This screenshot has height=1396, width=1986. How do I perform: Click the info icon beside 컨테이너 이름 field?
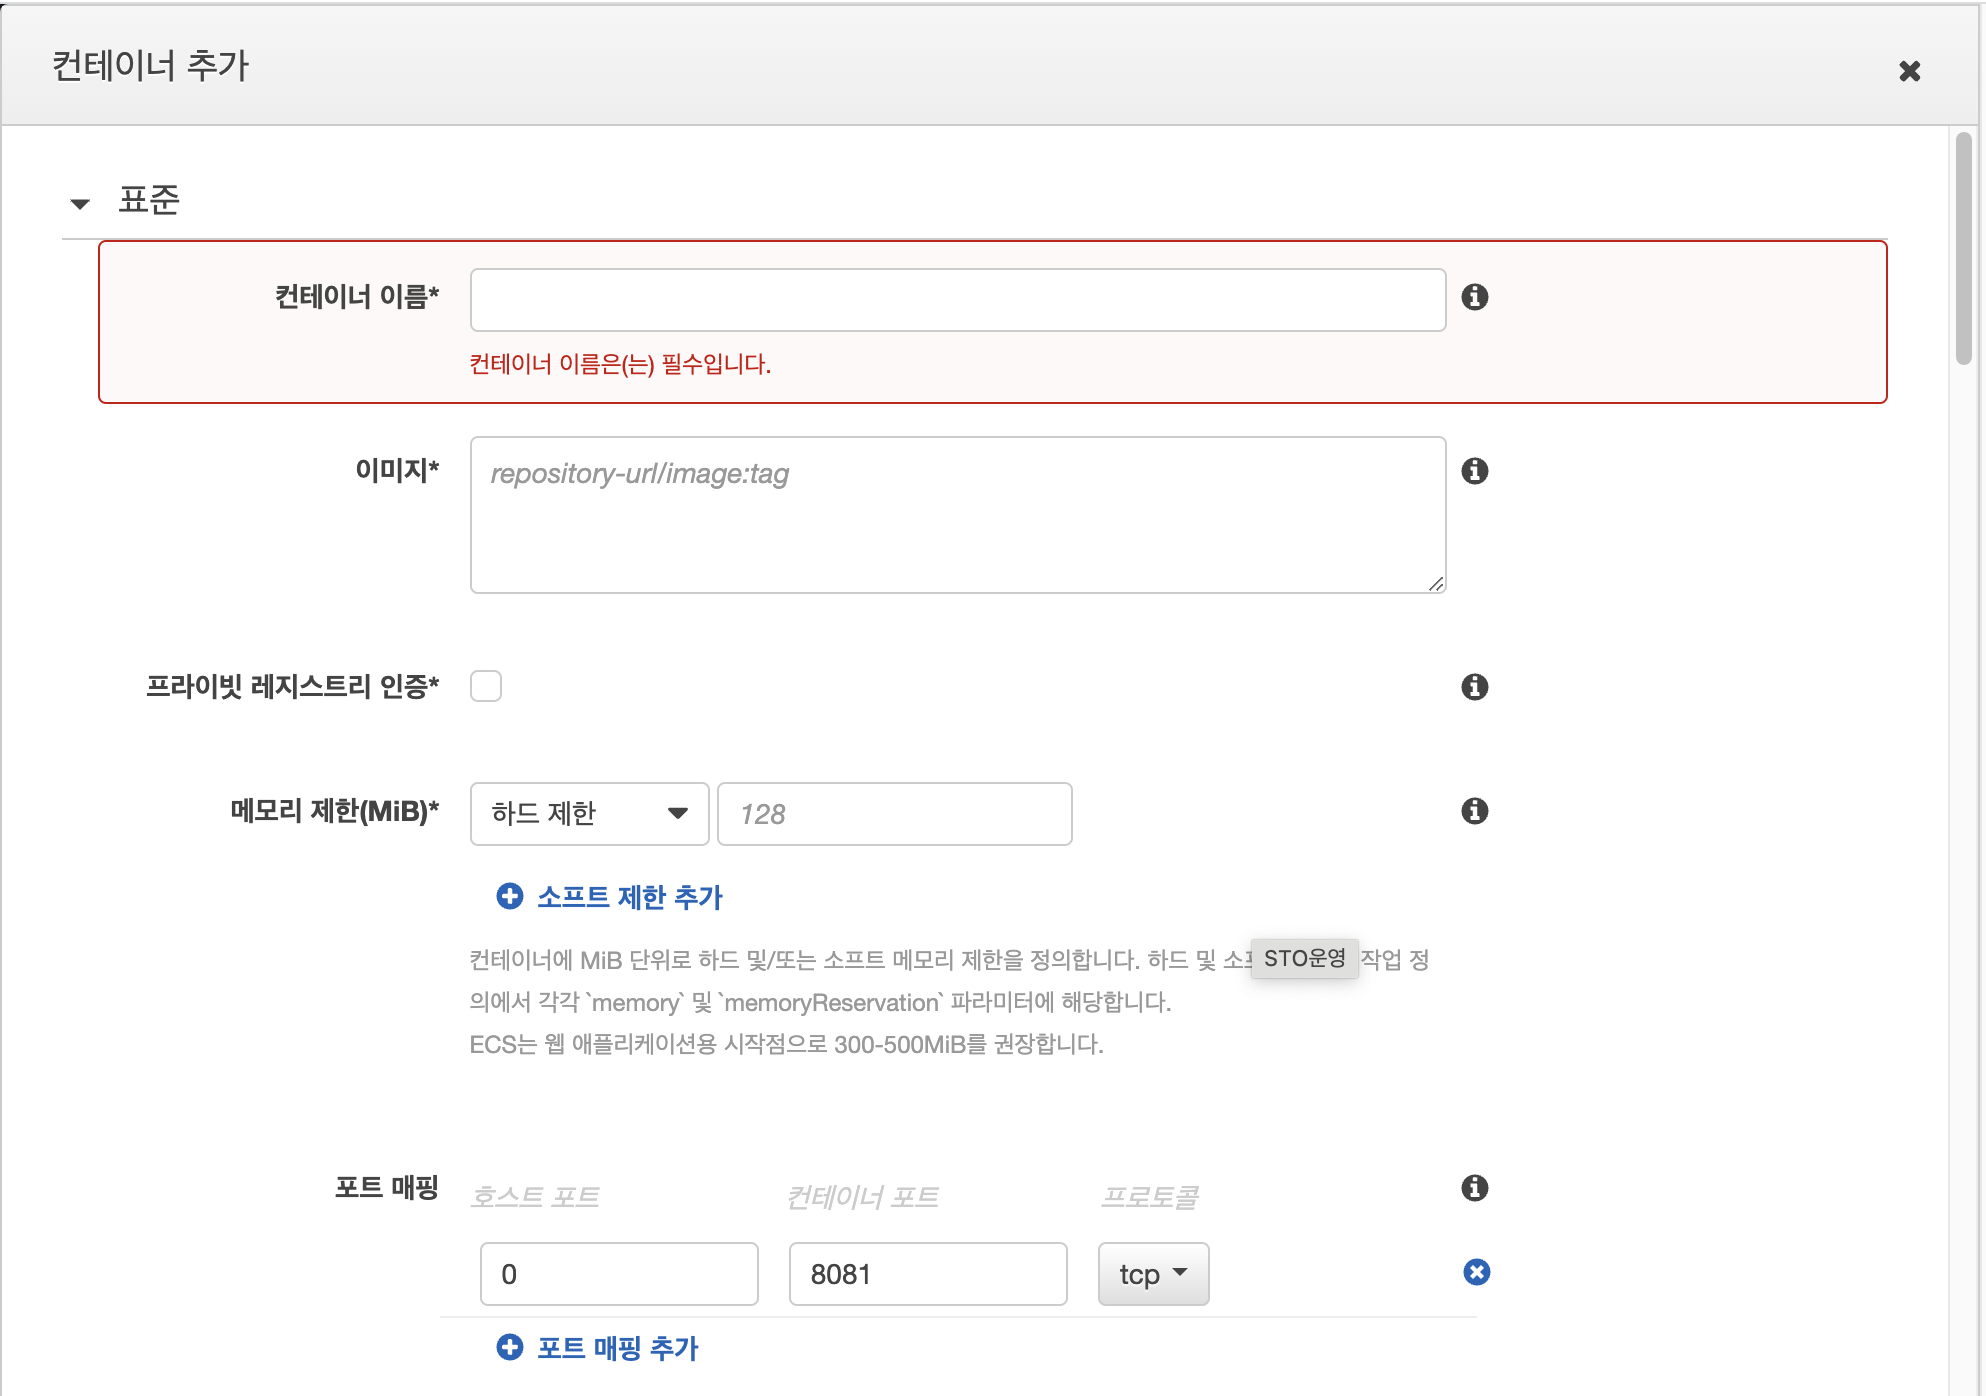[x=1477, y=297]
